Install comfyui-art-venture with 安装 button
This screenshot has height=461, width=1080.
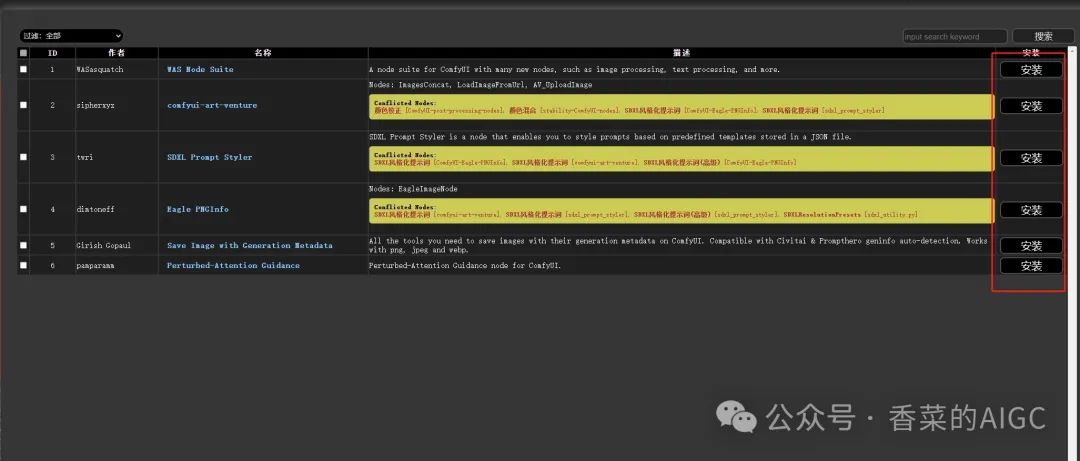tap(1031, 106)
